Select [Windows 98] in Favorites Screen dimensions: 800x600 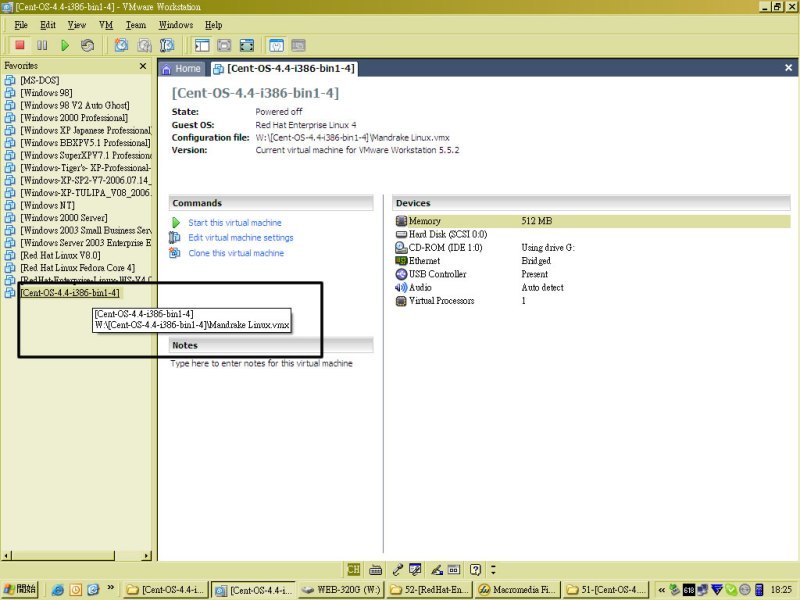46,93
